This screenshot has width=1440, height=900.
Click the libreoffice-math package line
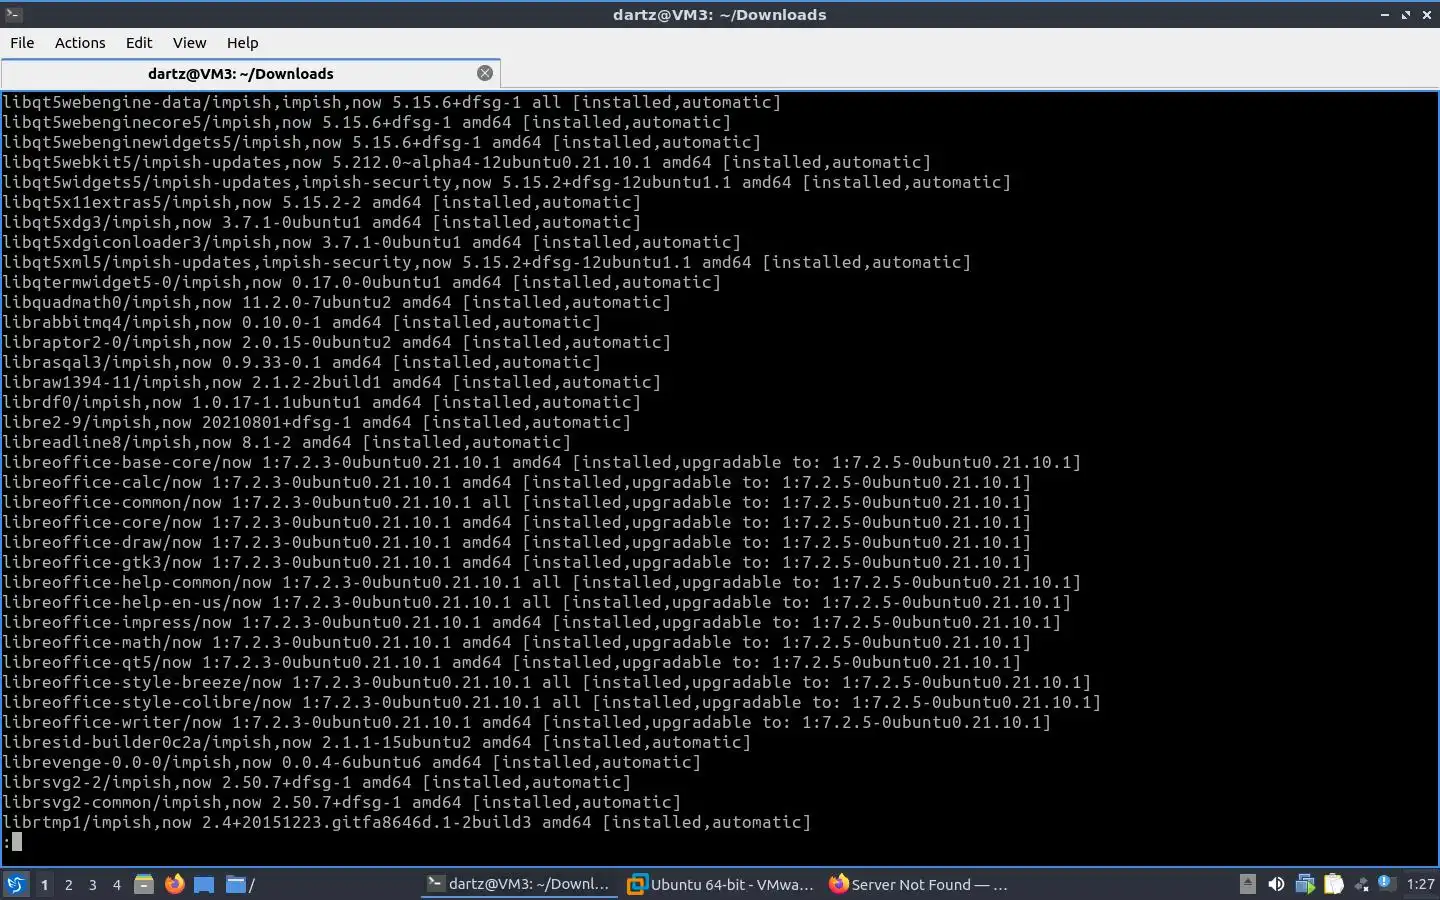tap(517, 642)
